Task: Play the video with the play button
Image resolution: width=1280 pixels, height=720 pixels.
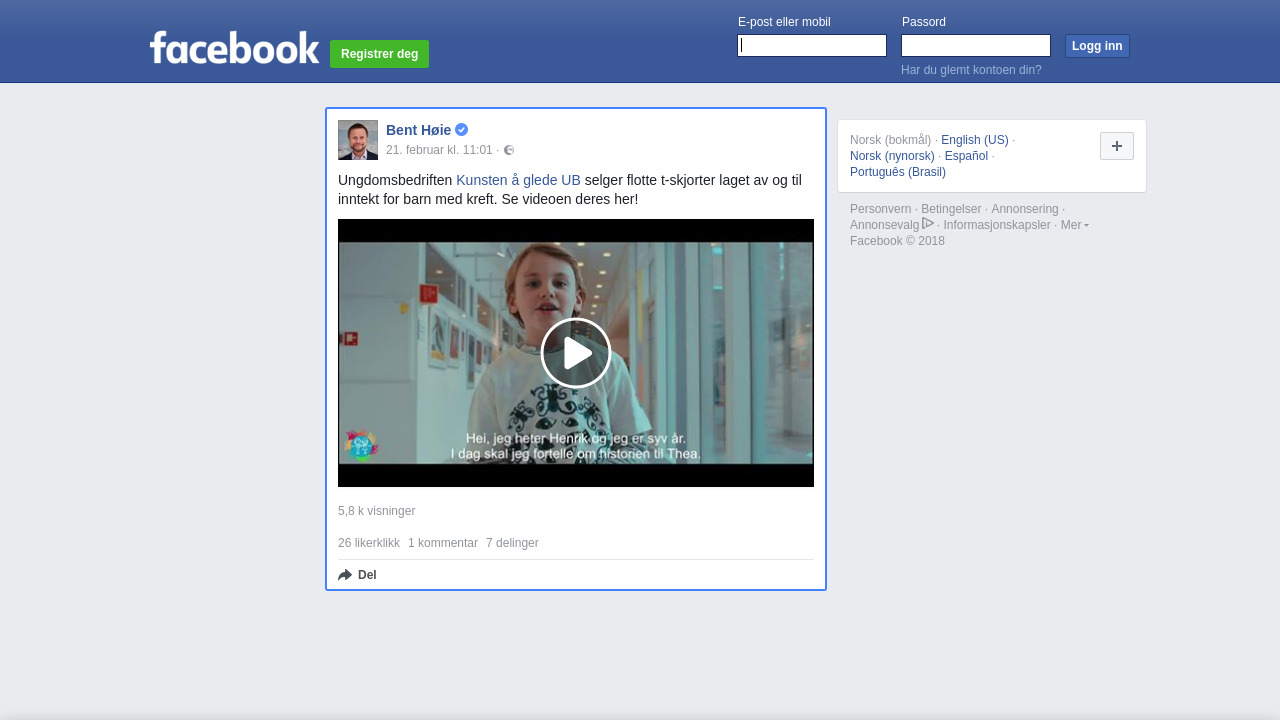Action: pos(576,353)
